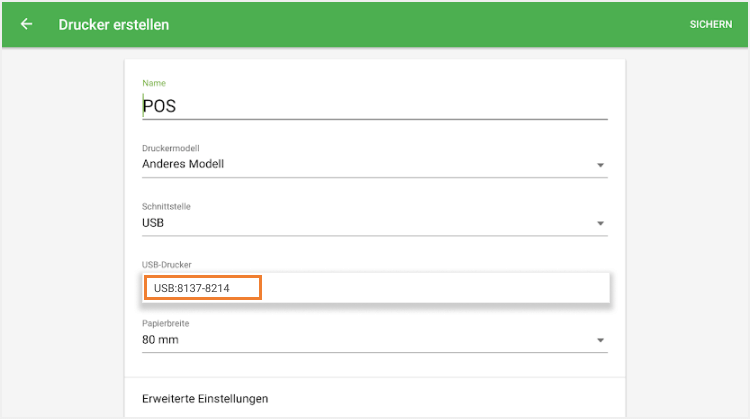Expand the Papierbreite dropdown arrow
Viewport: 750px width, 419px height.
600,340
